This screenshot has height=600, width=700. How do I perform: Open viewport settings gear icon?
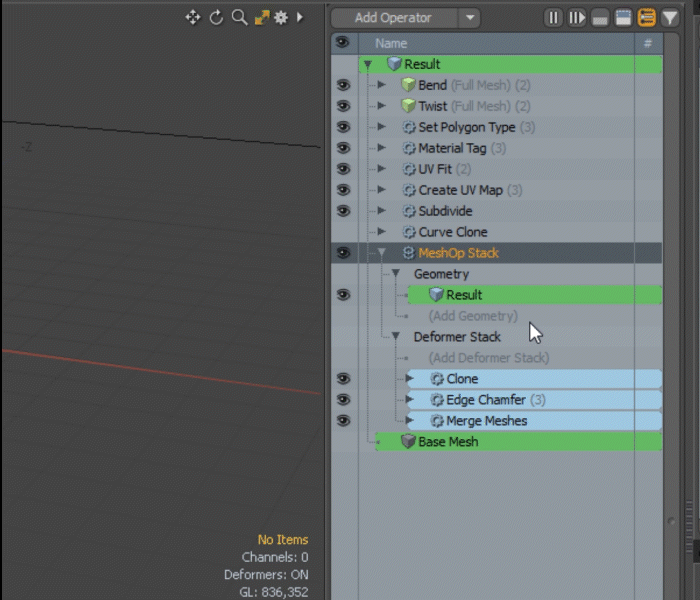coord(281,18)
